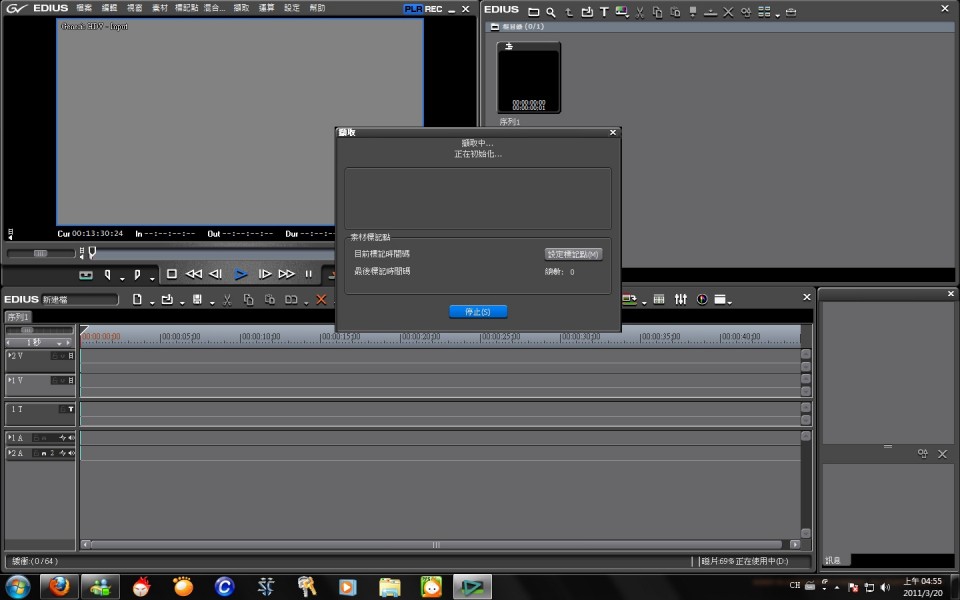Open the 擷取 (Capture) menu

tap(241, 8)
